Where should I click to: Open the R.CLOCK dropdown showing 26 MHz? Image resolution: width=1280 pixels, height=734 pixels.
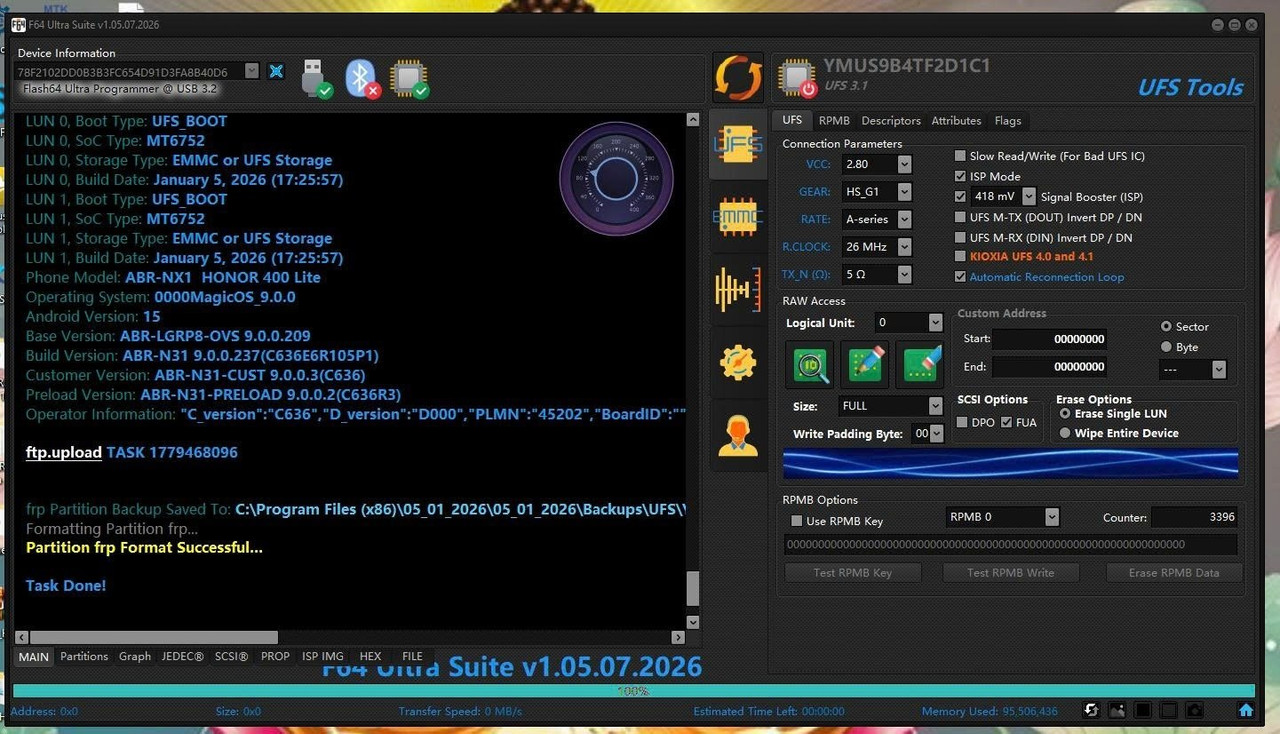pos(904,246)
